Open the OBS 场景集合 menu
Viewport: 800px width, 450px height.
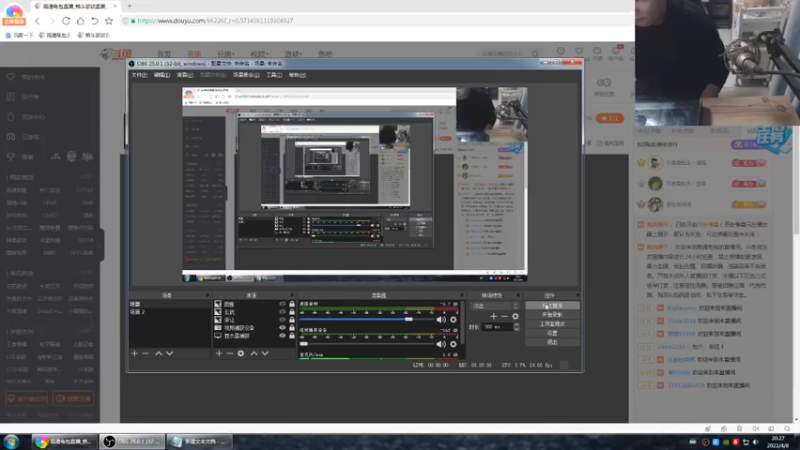pos(246,75)
